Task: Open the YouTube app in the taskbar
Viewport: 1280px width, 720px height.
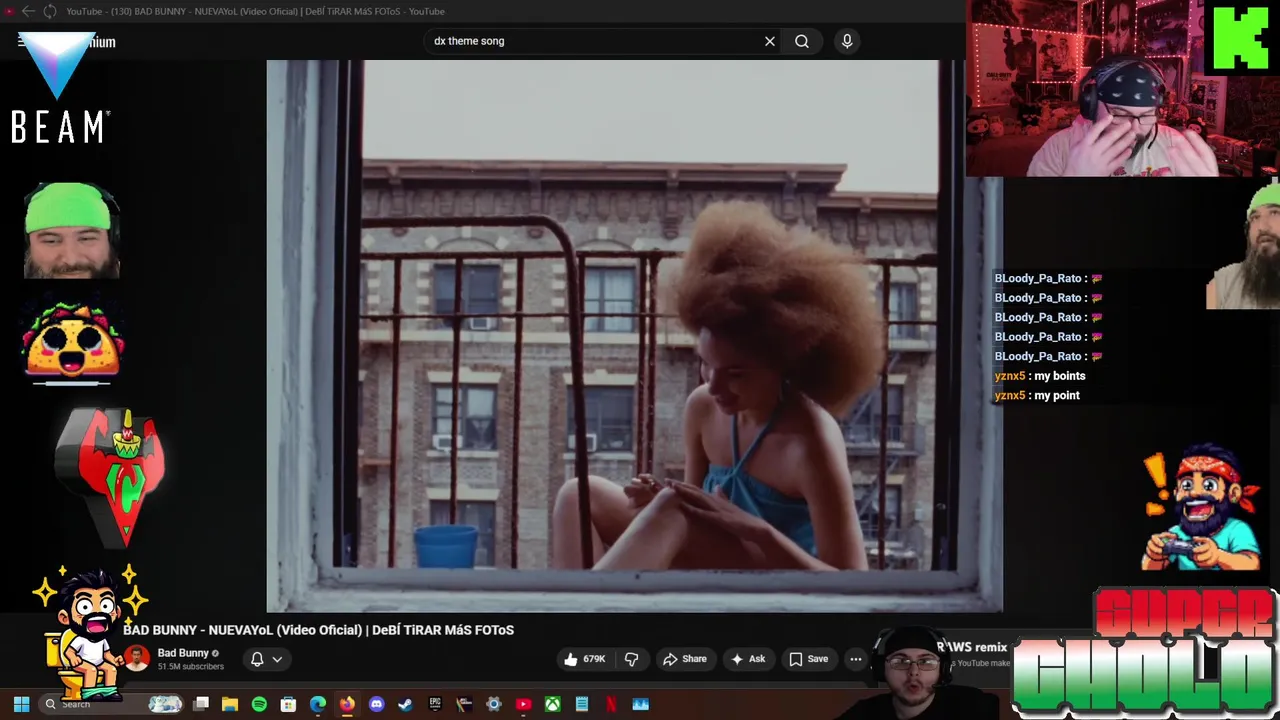Action: pos(523,704)
